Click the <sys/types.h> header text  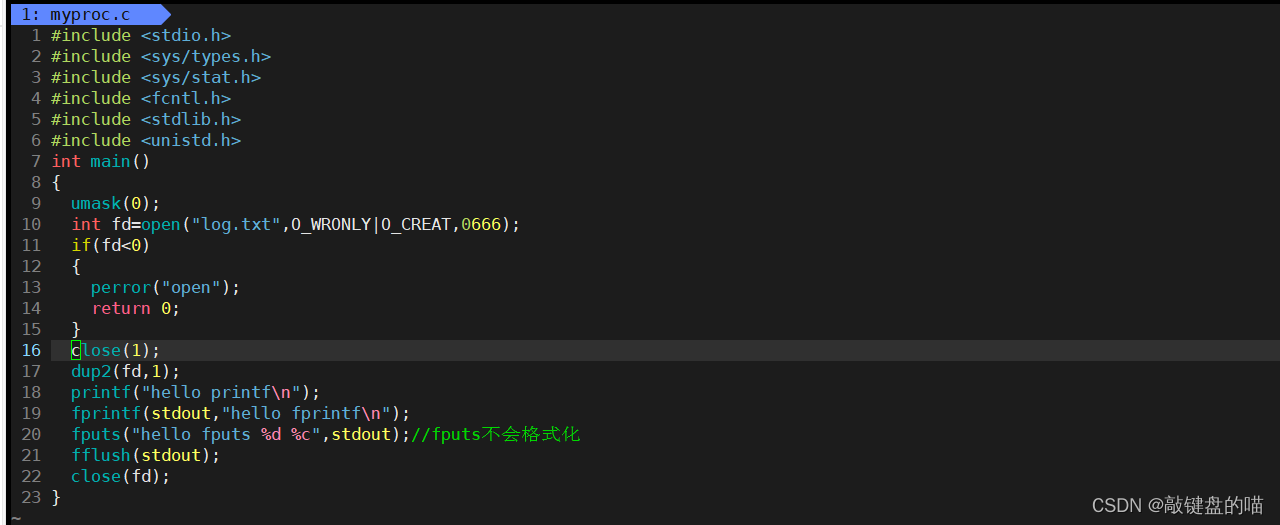click(206, 57)
